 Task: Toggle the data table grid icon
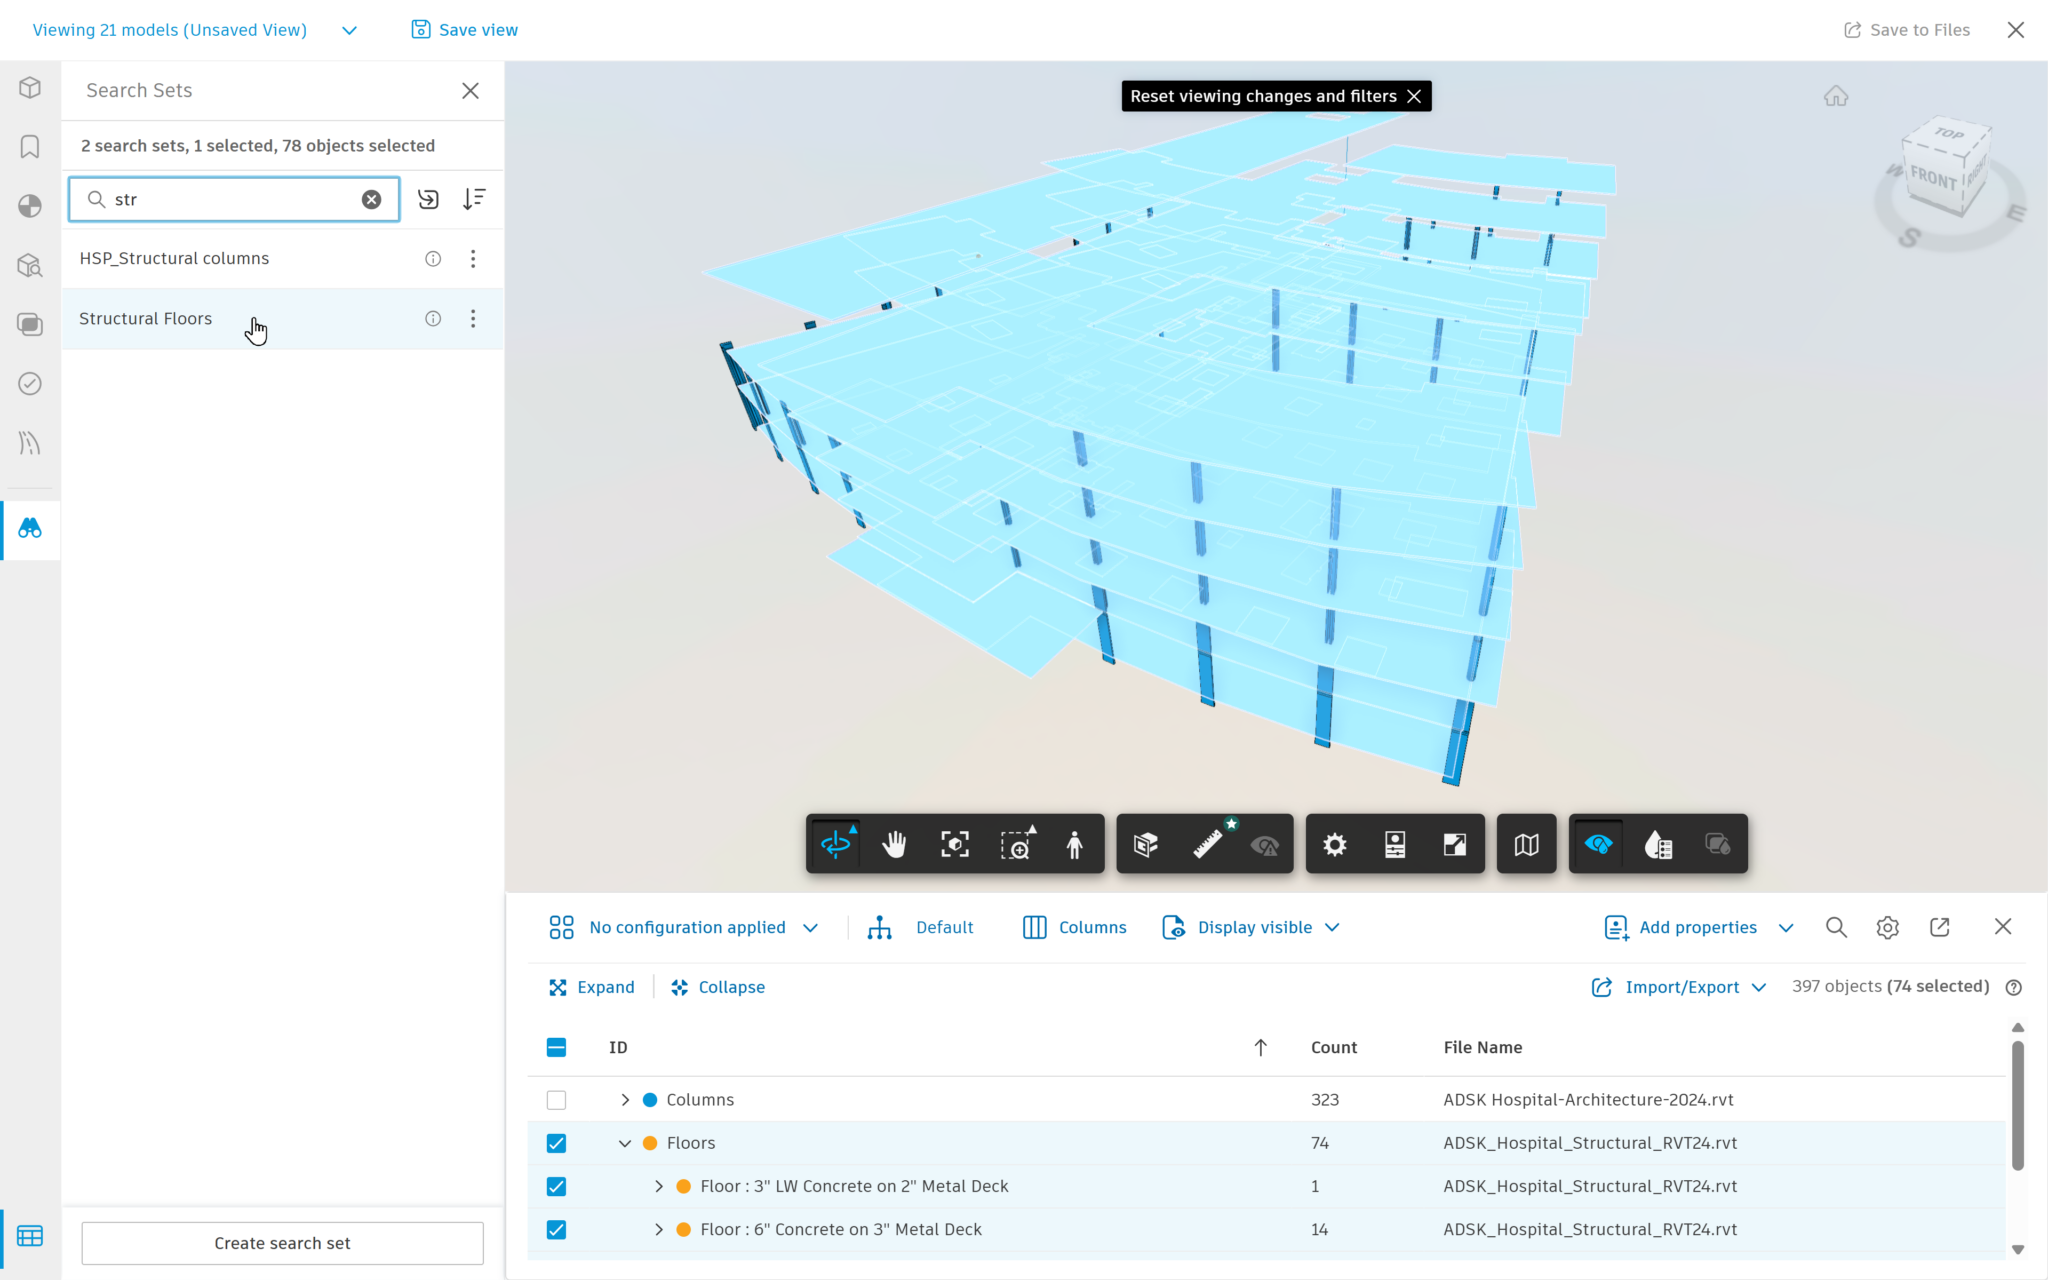pyautogui.click(x=30, y=1236)
